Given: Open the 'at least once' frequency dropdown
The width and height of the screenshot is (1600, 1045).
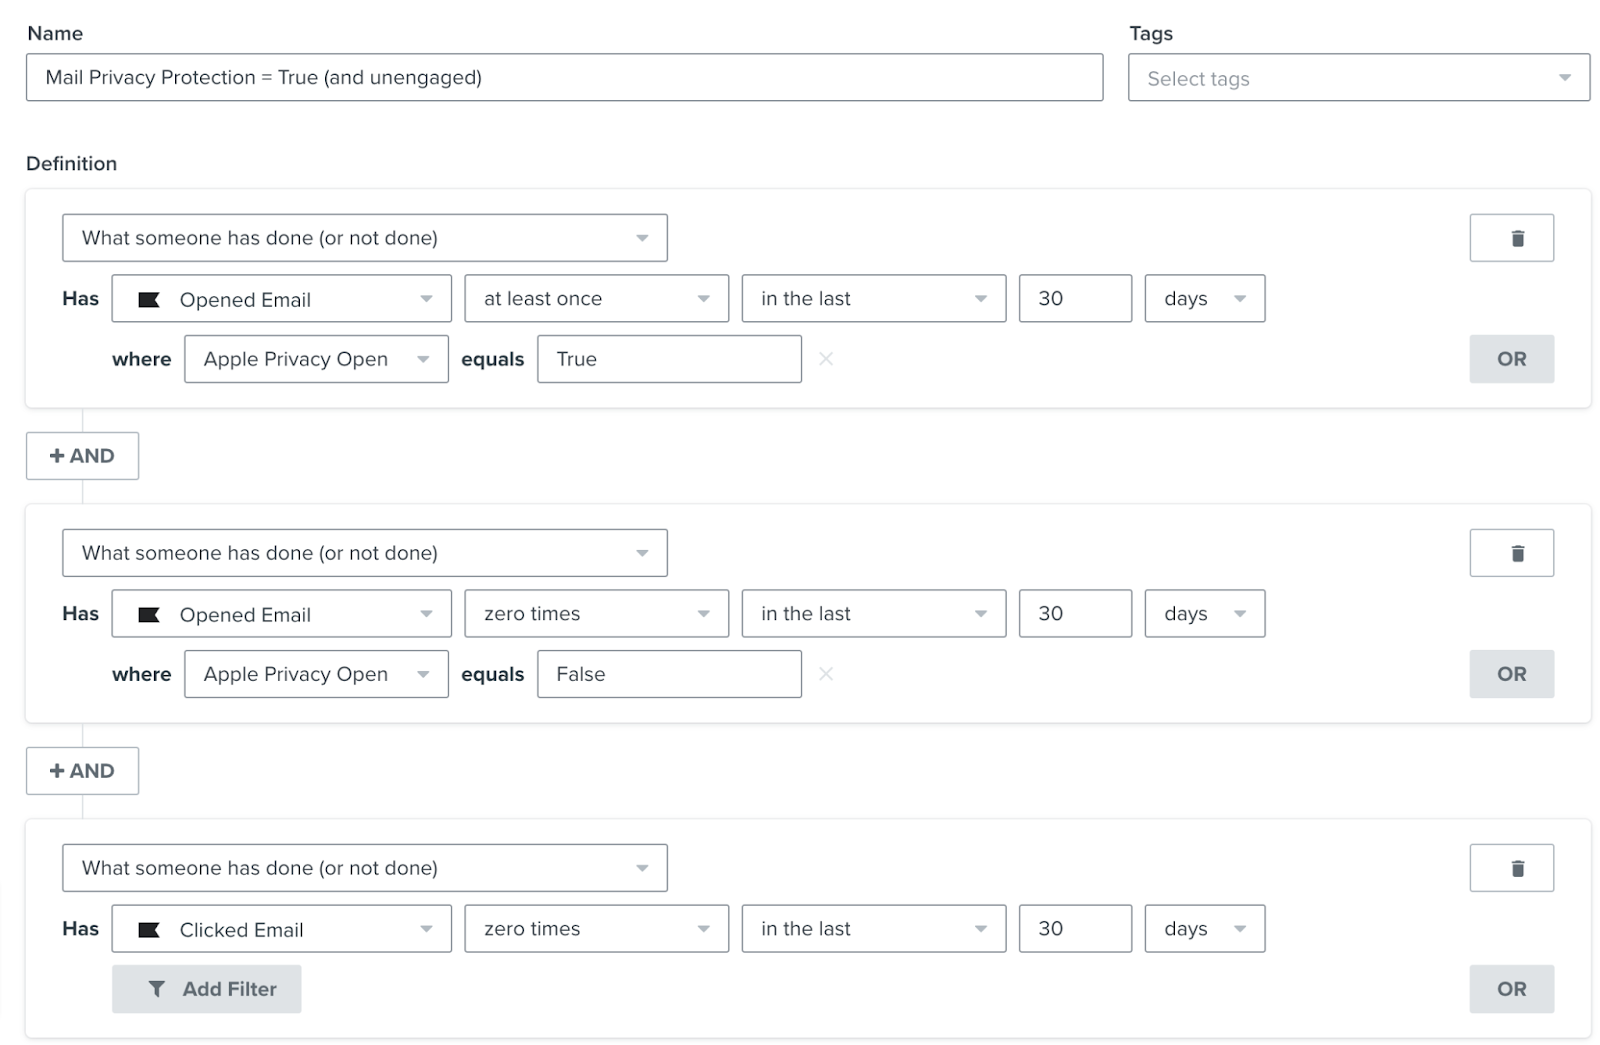Looking at the screenshot, I should (596, 299).
